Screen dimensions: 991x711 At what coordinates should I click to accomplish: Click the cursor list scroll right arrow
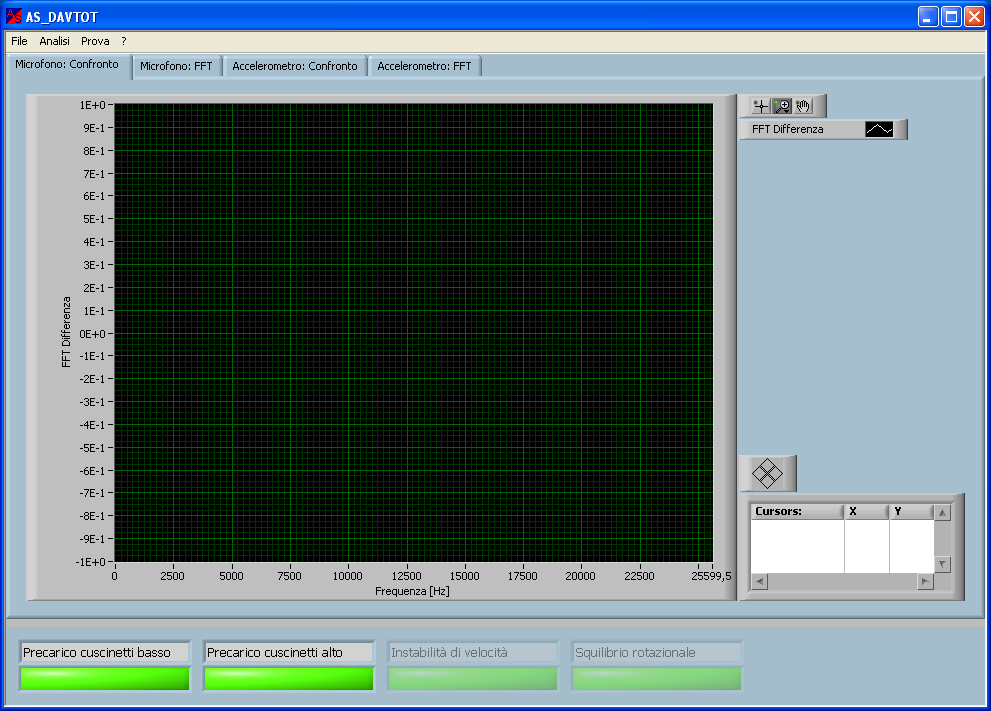click(925, 581)
